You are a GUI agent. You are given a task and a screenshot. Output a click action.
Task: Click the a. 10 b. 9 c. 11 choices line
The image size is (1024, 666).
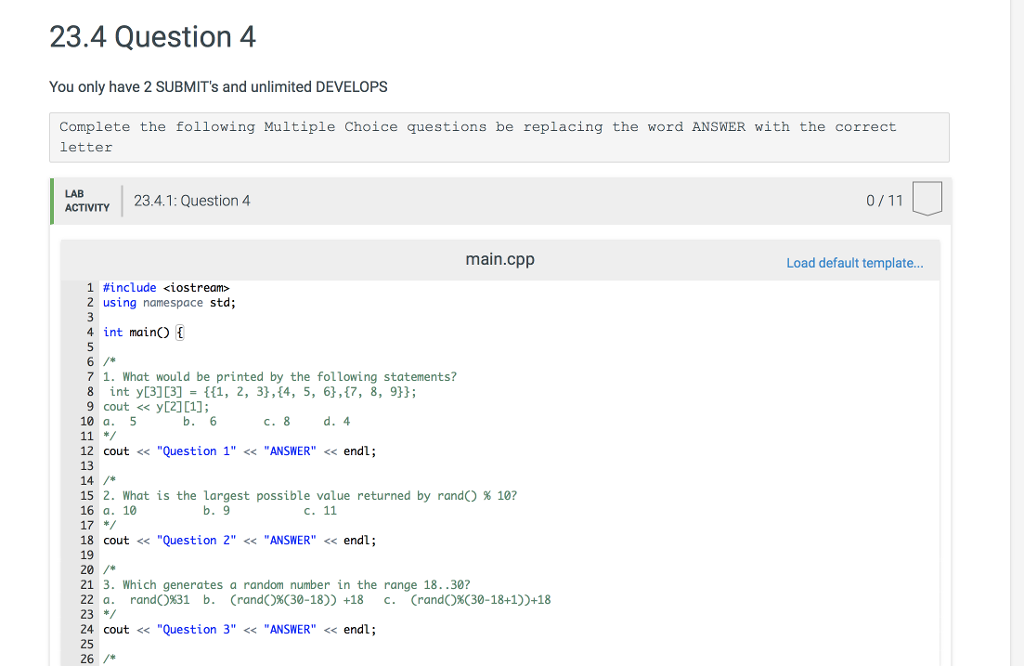click(220, 511)
